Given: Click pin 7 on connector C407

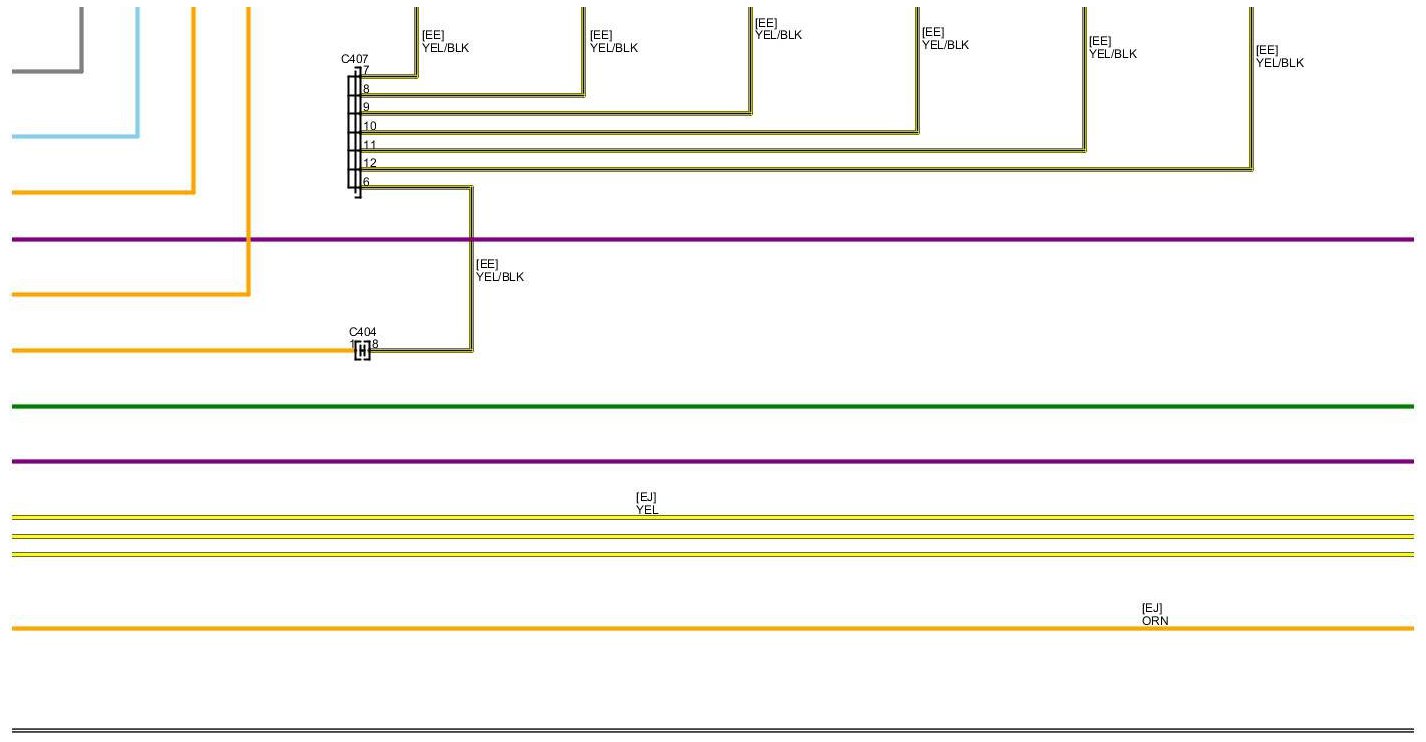Looking at the screenshot, I should [366, 71].
